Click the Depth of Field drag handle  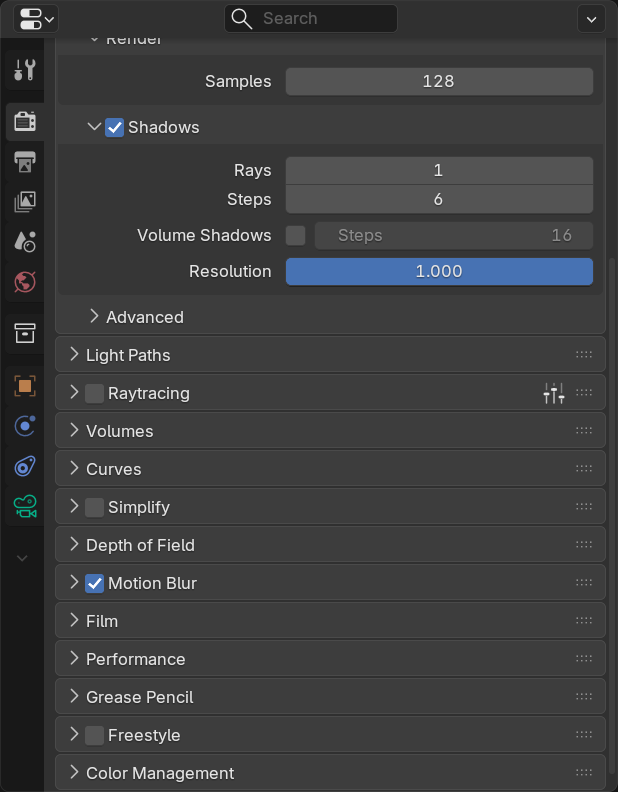(584, 544)
